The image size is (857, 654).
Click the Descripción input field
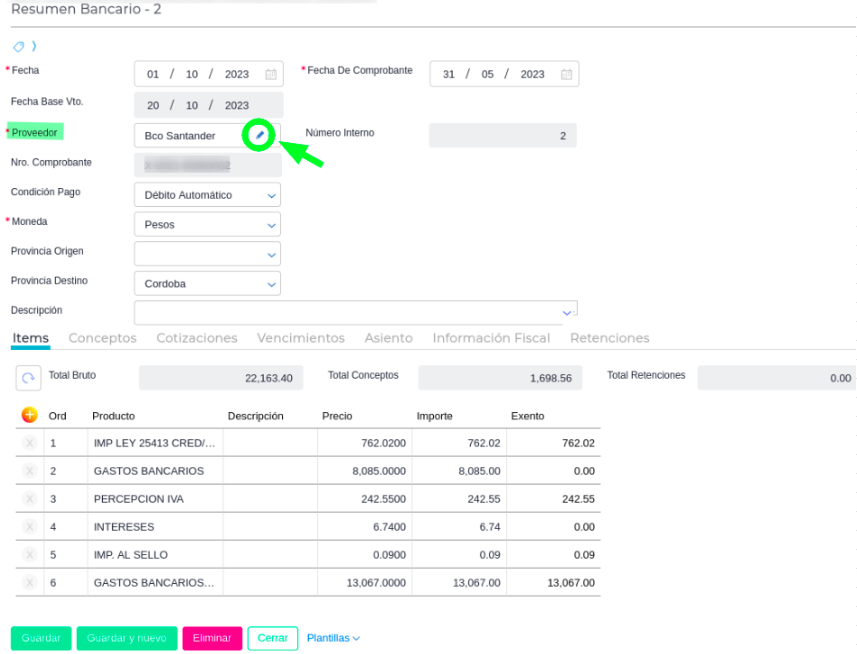350,312
